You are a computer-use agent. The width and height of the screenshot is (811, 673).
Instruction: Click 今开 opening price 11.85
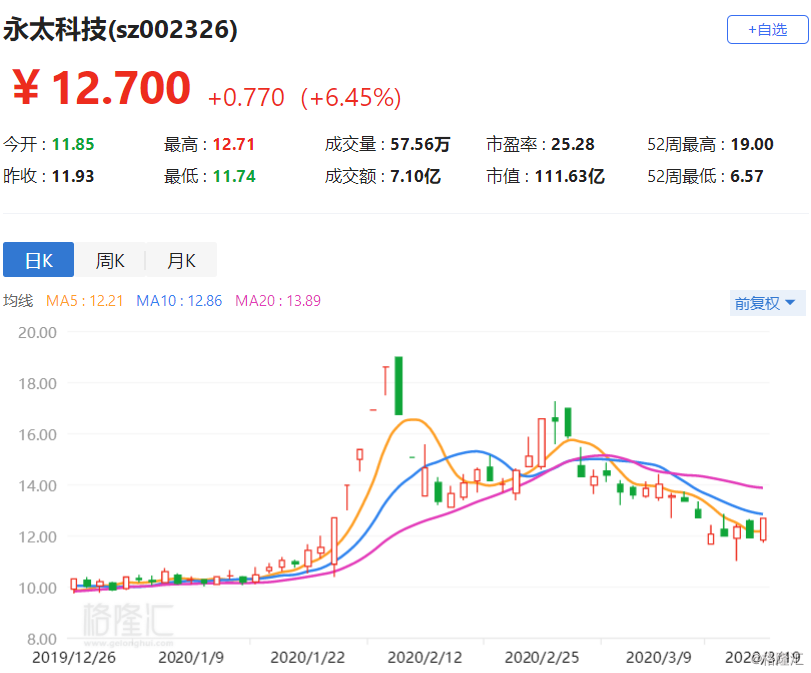(73, 144)
